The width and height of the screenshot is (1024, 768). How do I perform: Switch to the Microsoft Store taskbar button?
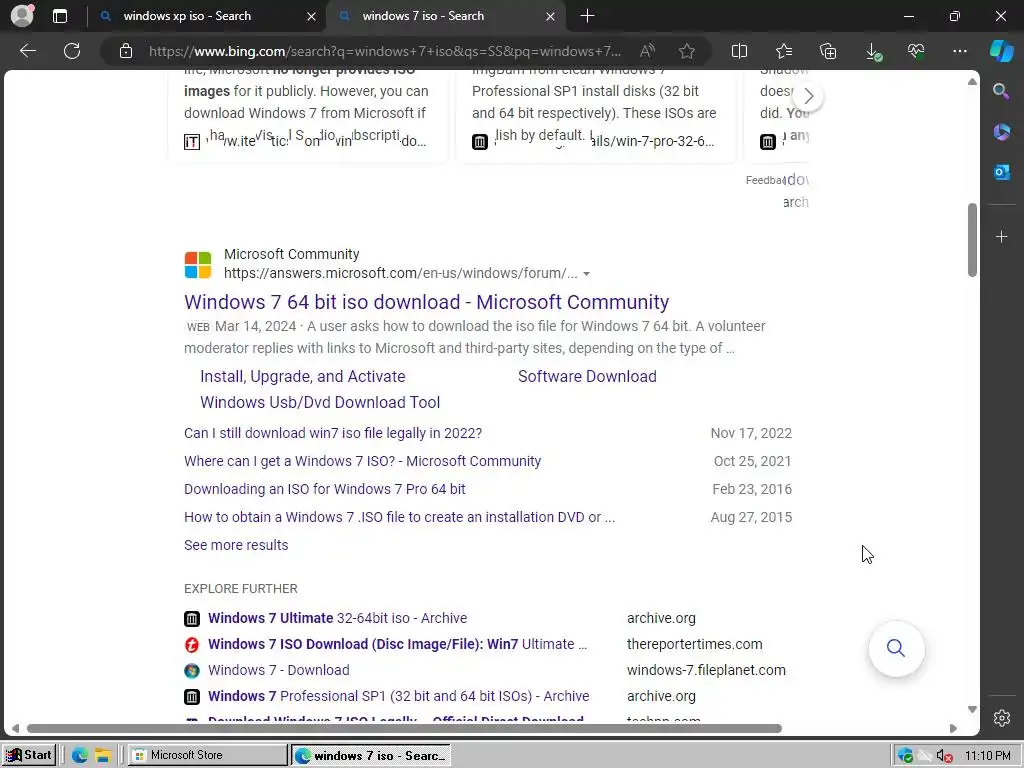[207, 755]
